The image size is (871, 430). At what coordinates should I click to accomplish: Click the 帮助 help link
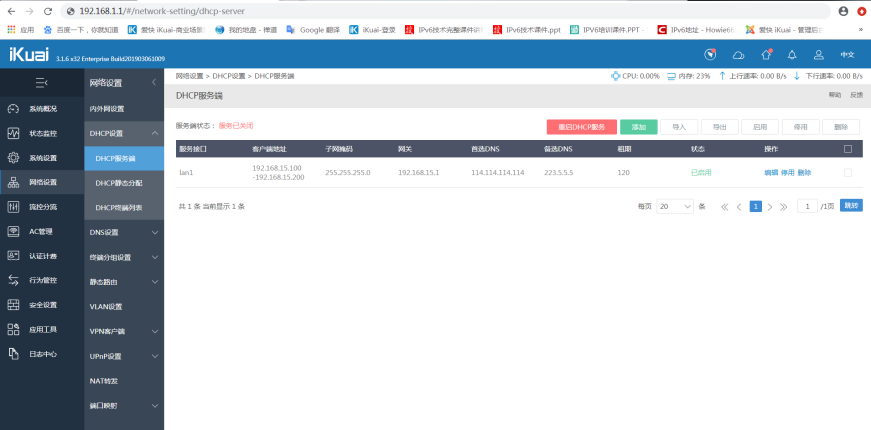point(835,95)
